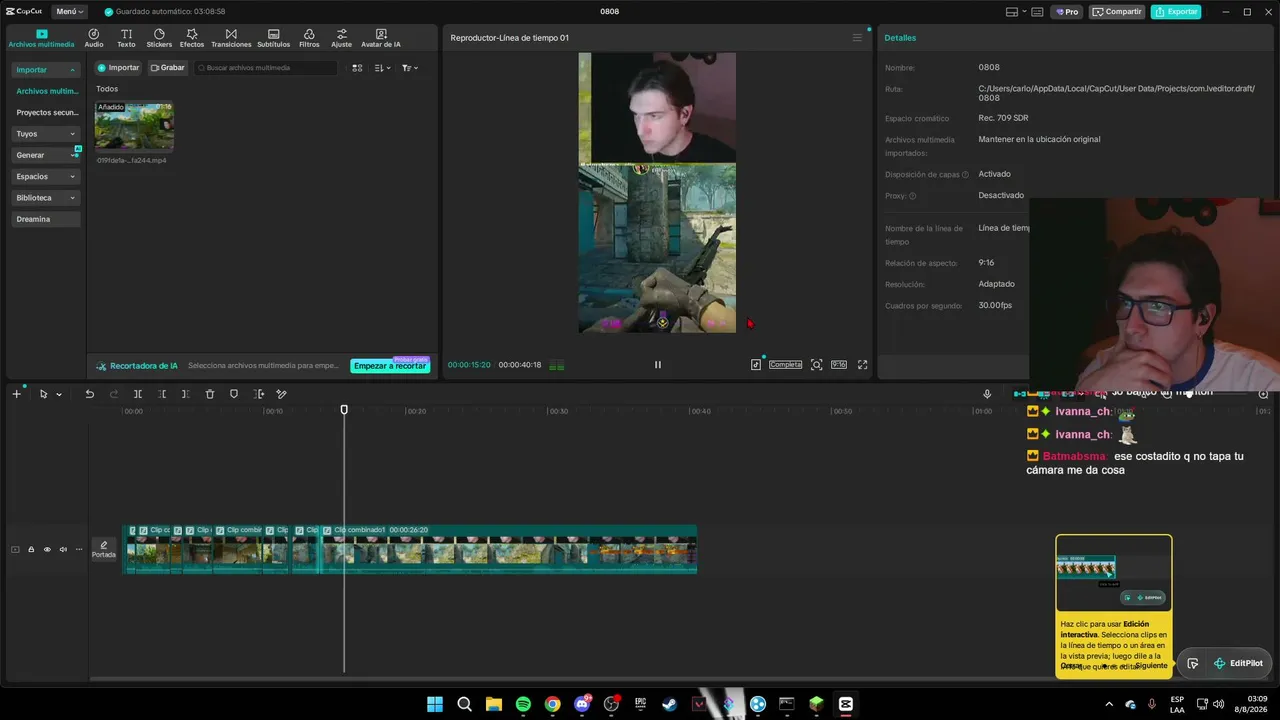Viewport: 1280px width, 720px height.
Task: Click the timeline auto-edit wand icon
Action: (x=282, y=394)
